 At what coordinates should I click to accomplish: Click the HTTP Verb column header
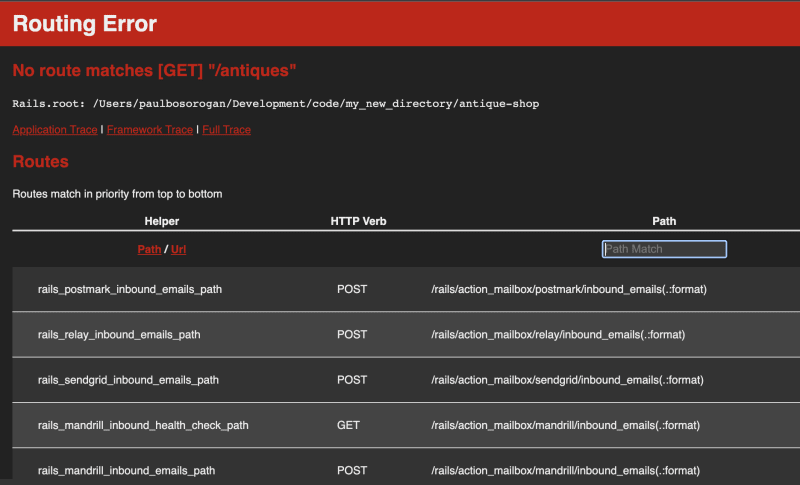pos(358,221)
